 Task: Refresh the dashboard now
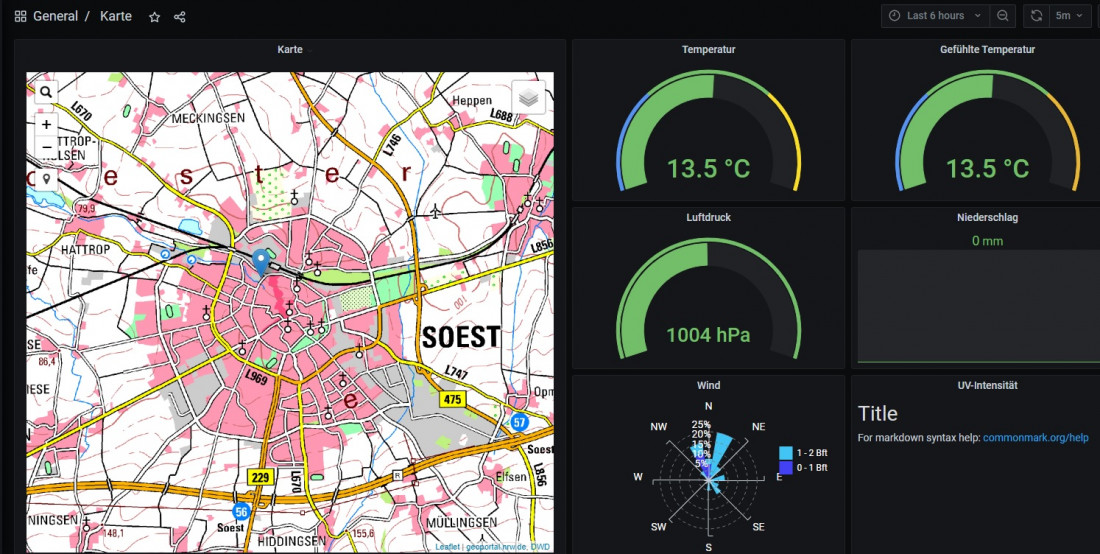(1036, 16)
